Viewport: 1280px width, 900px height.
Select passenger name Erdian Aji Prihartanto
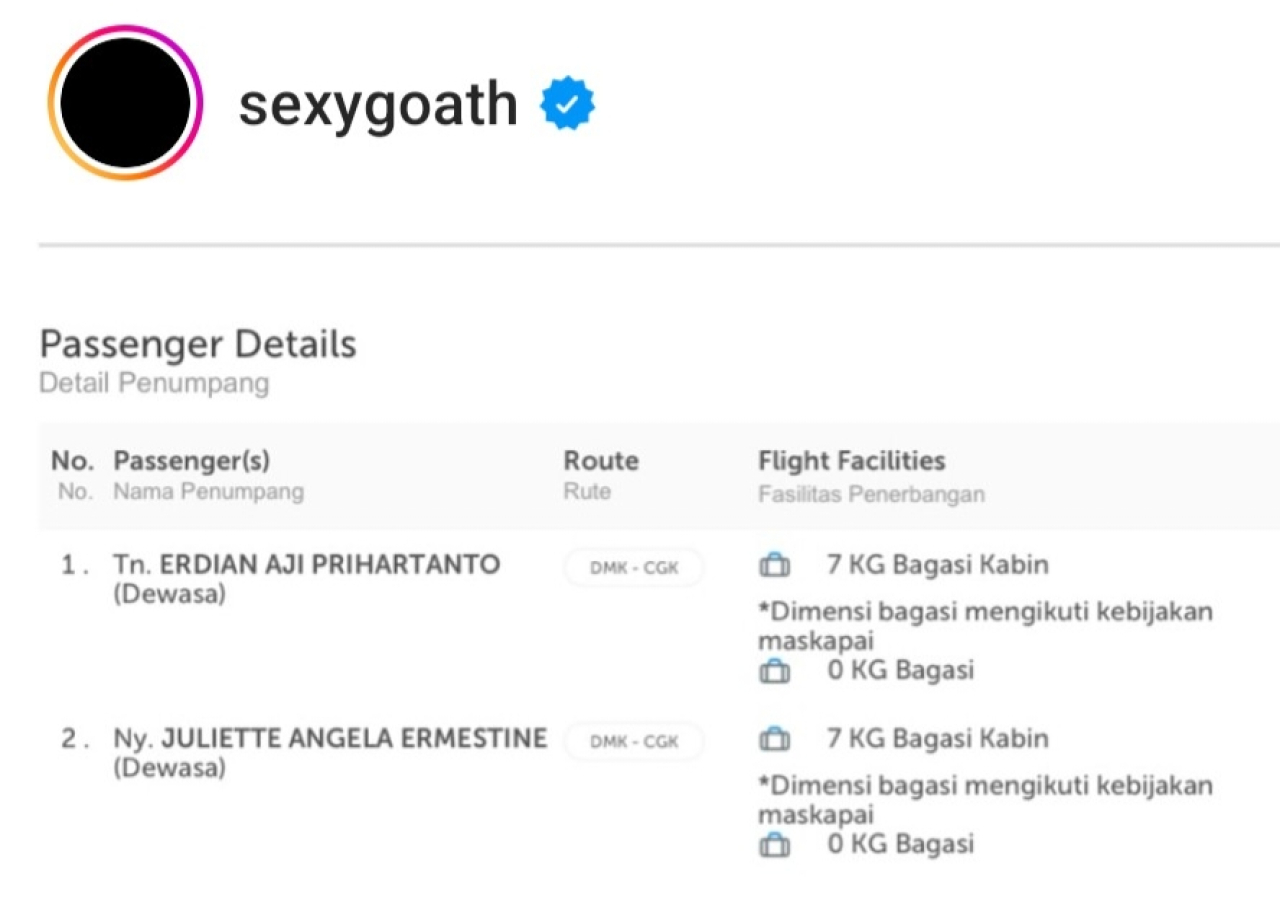point(330,565)
